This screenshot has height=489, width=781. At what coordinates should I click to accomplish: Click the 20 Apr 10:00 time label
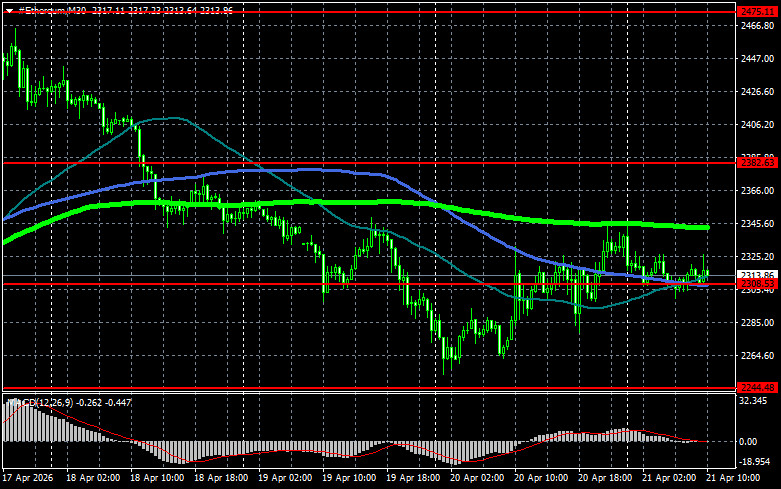pos(541,478)
